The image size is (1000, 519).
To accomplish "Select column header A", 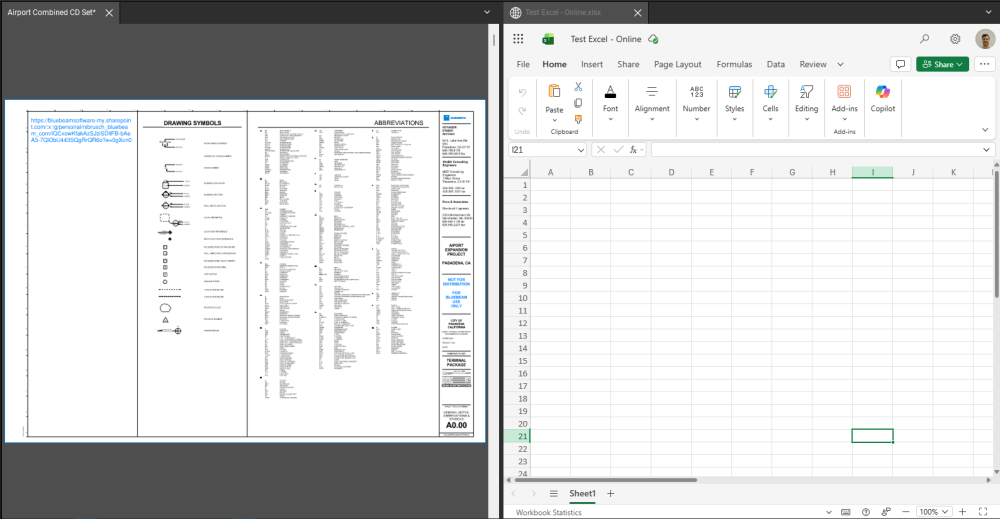I will point(550,172).
